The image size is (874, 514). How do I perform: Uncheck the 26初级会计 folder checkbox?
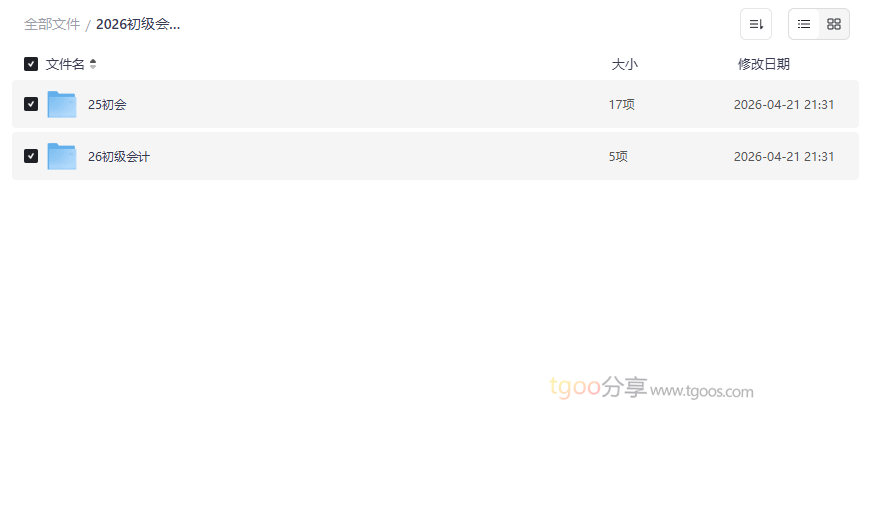[31, 156]
